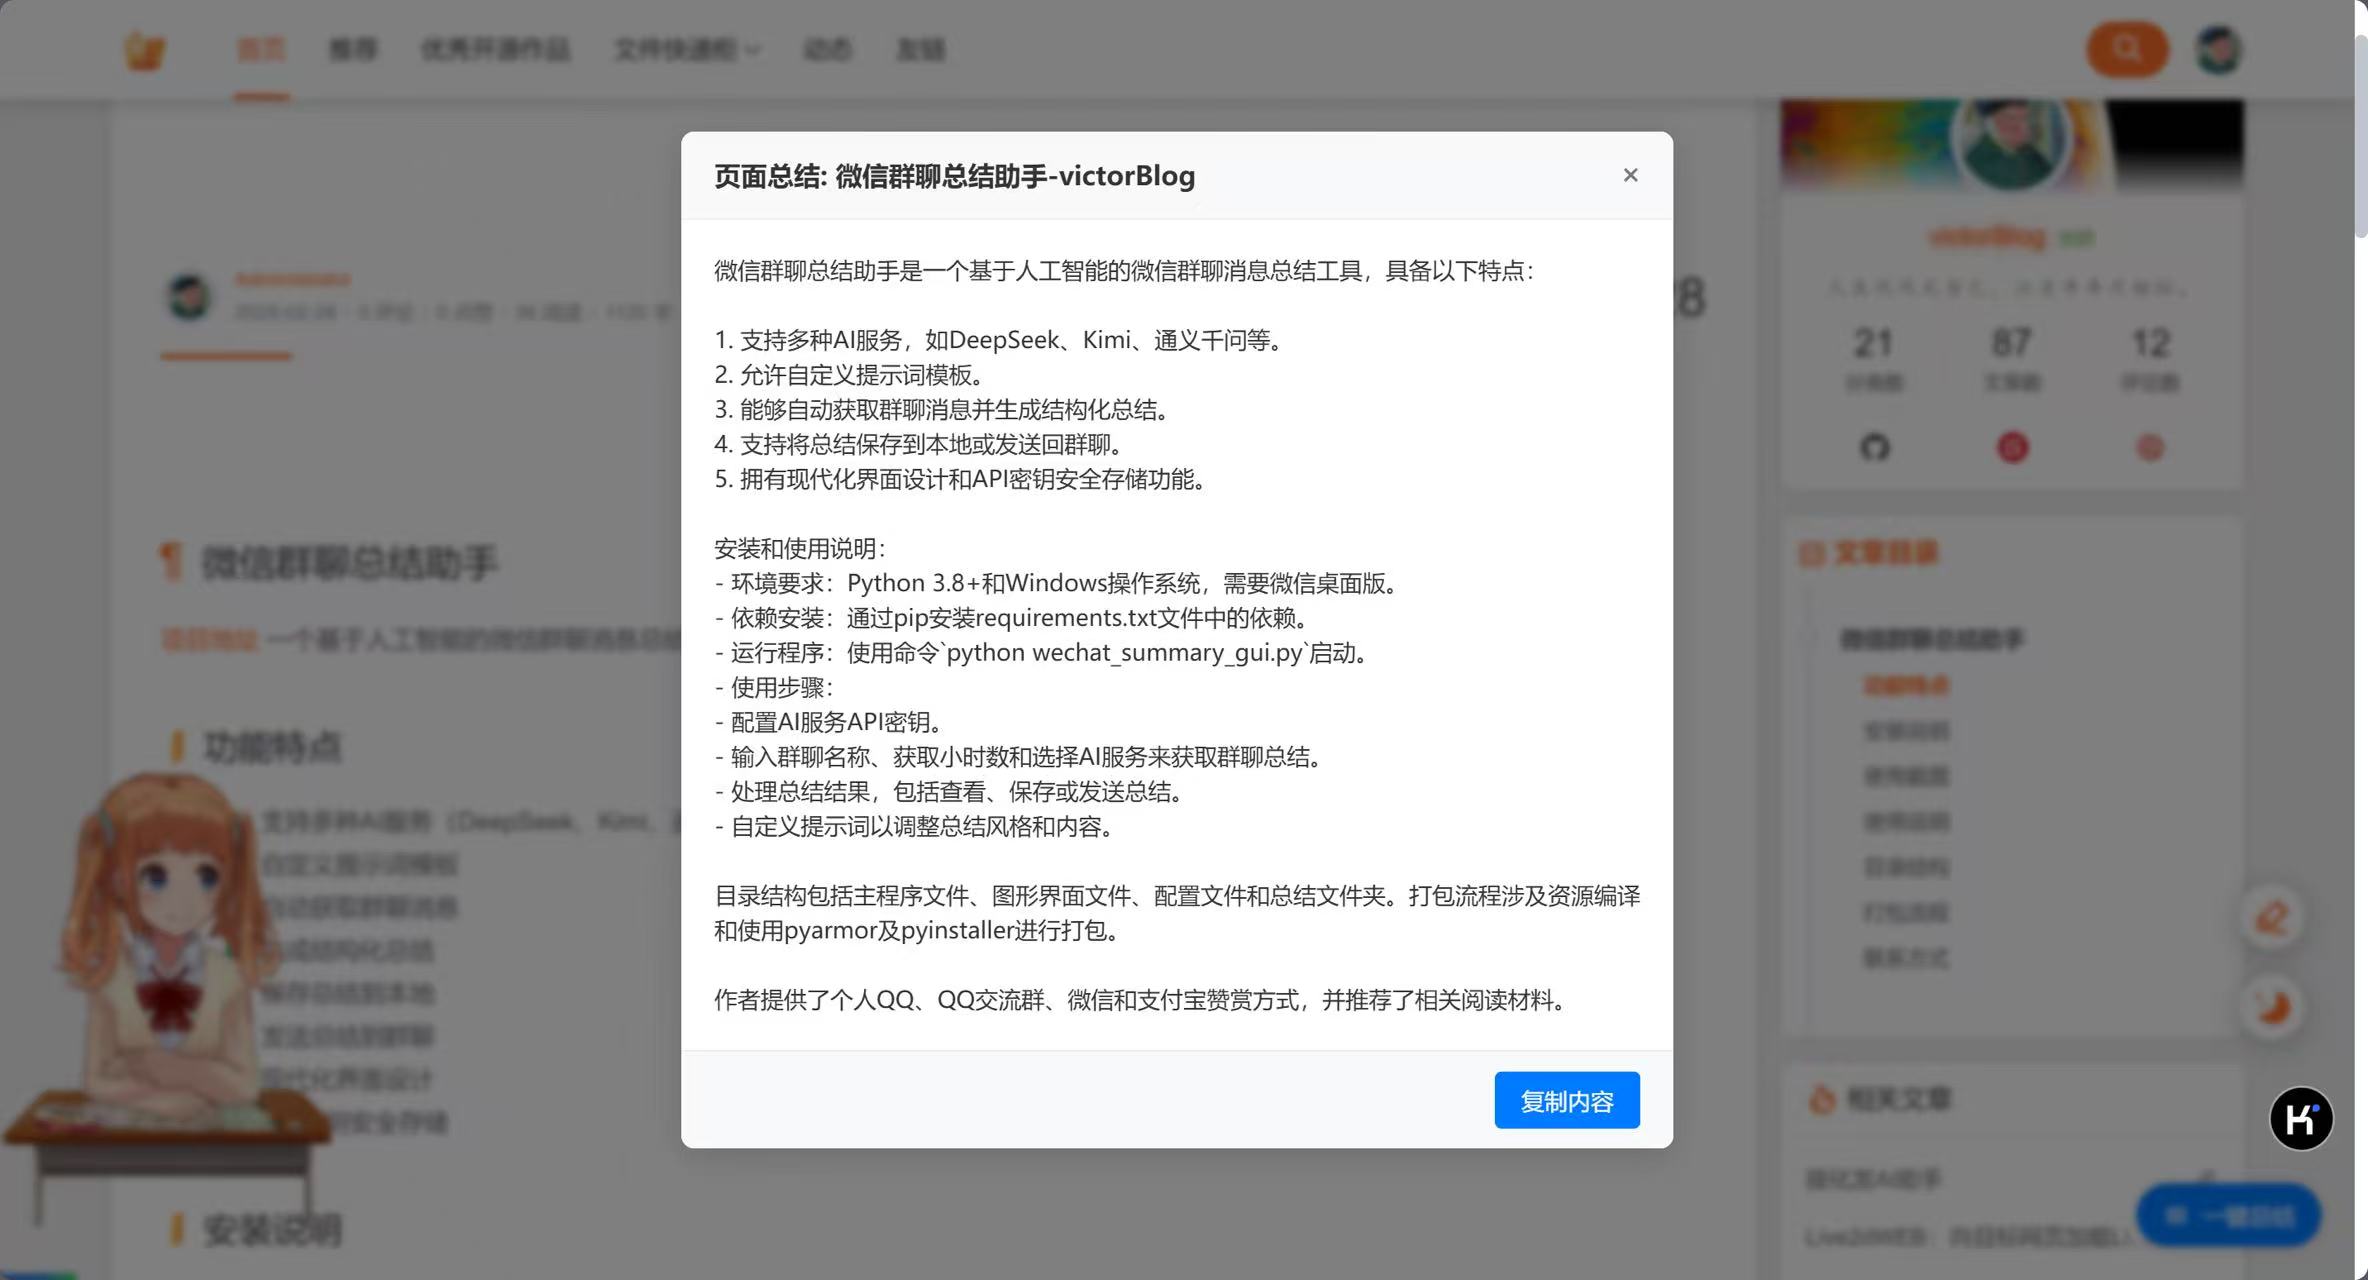Click the page vertical scrollbar thumb
Image resolution: width=2368 pixels, height=1280 pixels.
click(2360, 135)
